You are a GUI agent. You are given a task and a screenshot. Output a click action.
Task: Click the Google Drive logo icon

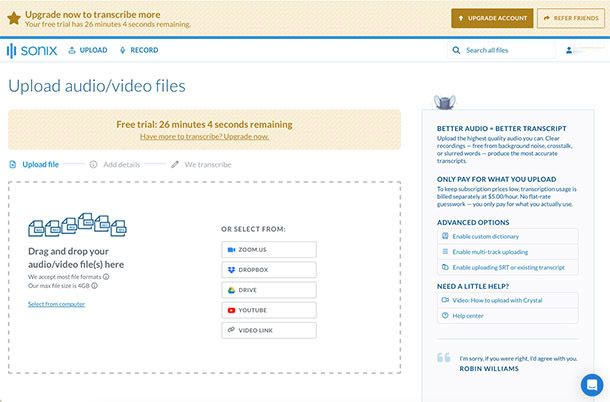tap(231, 290)
